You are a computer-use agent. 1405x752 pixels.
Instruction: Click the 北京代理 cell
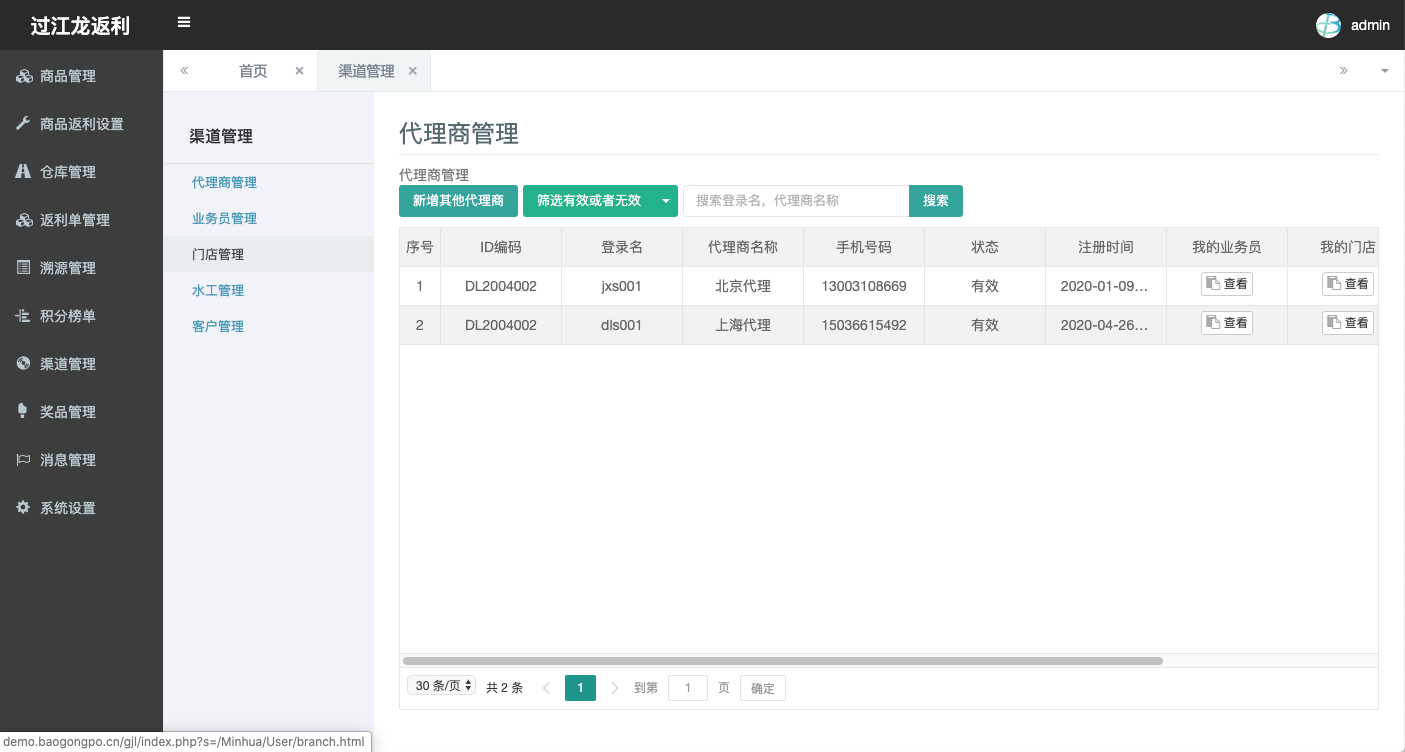(743, 286)
